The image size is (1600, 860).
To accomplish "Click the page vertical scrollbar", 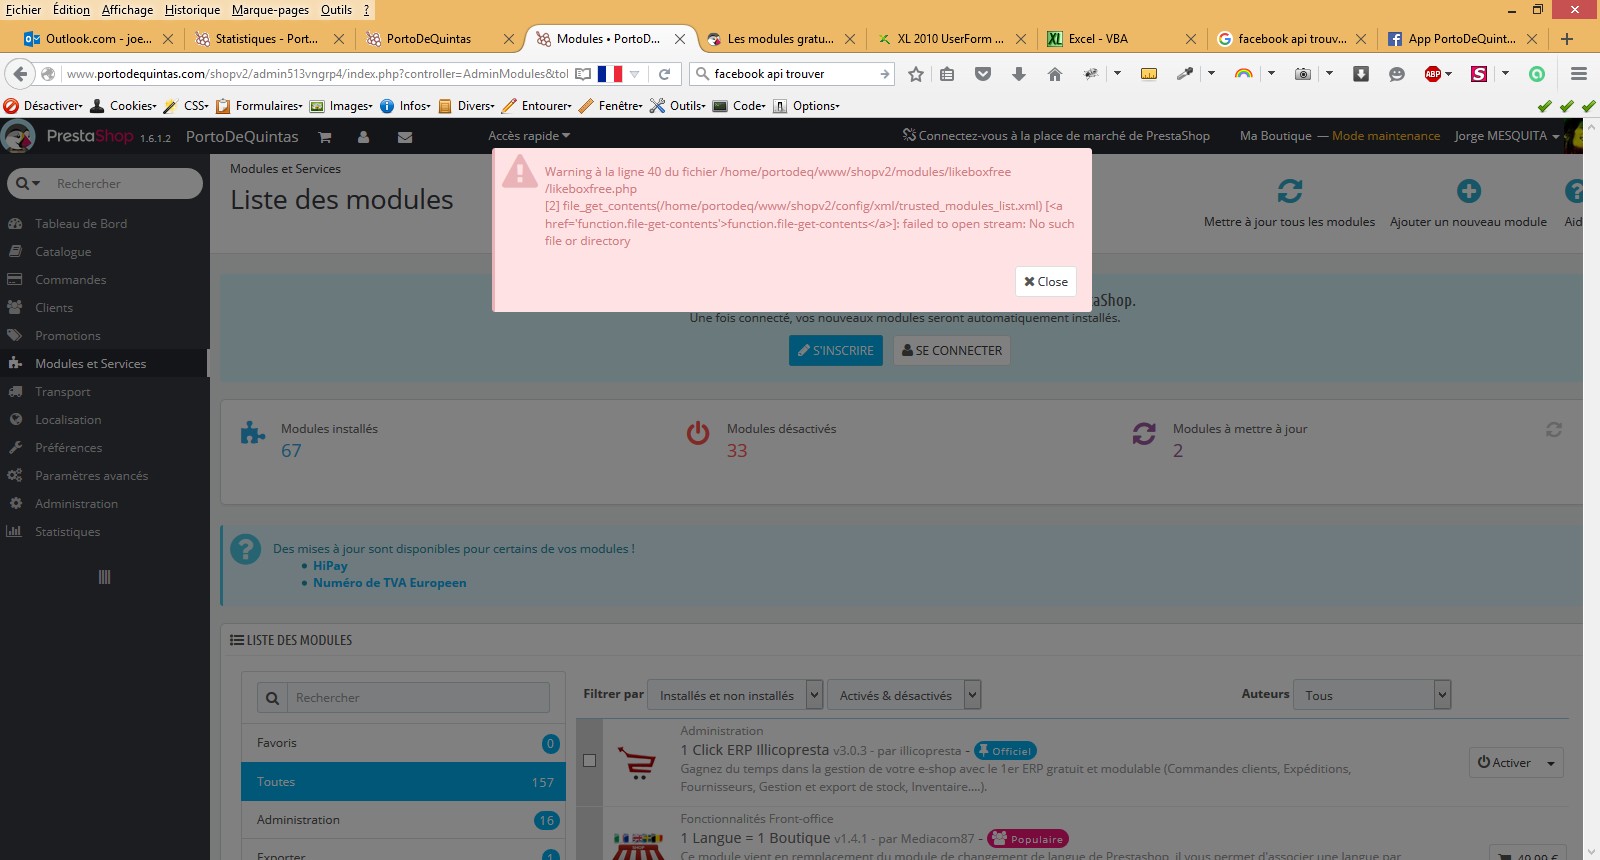I will coord(1591,490).
